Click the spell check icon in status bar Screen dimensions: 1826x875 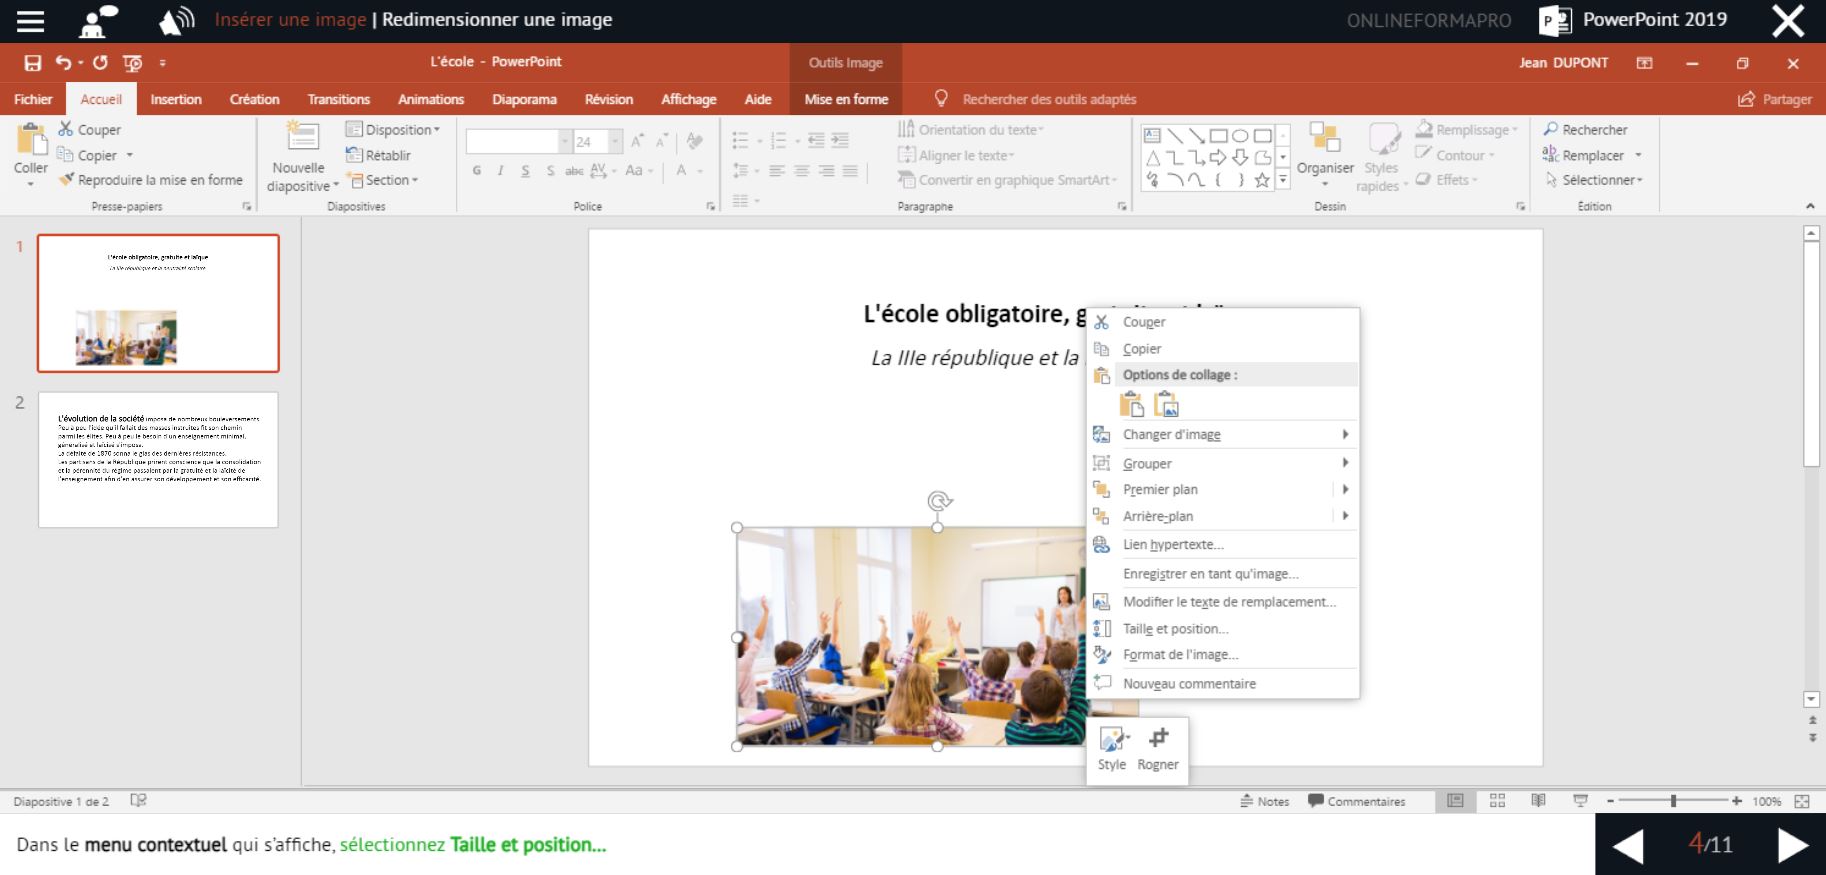tap(139, 801)
